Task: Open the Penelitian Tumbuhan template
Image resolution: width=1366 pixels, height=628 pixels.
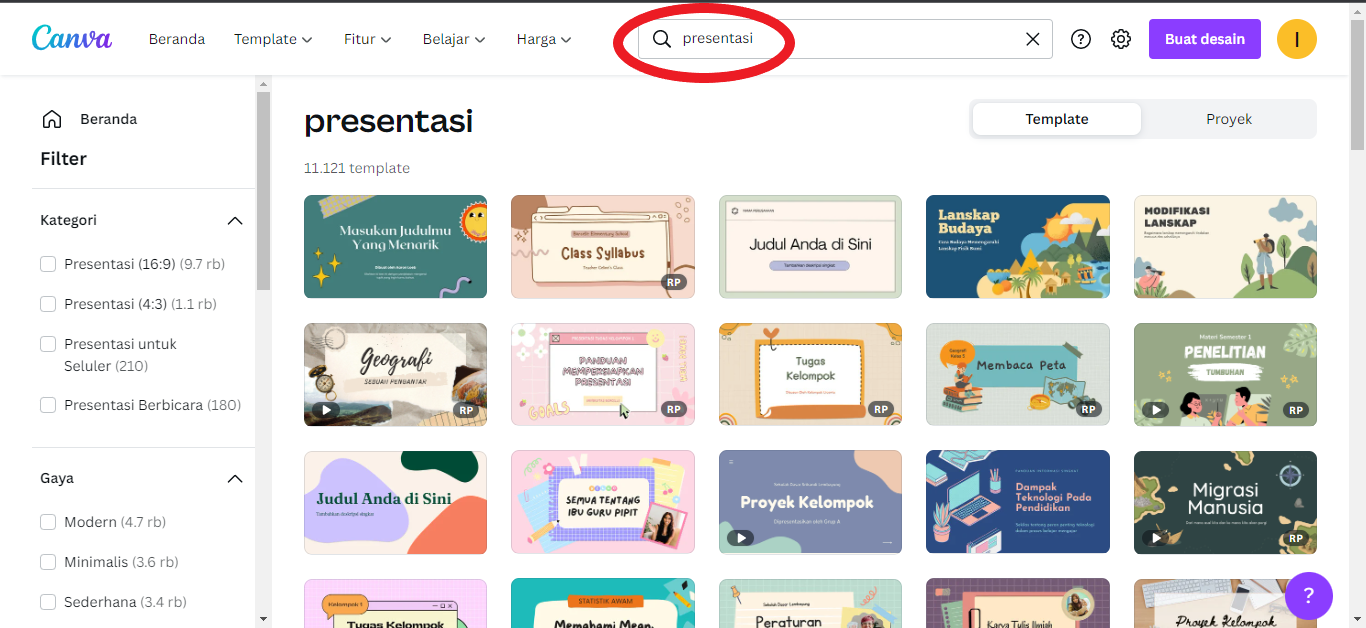Action: pyautogui.click(x=1225, y=374)
